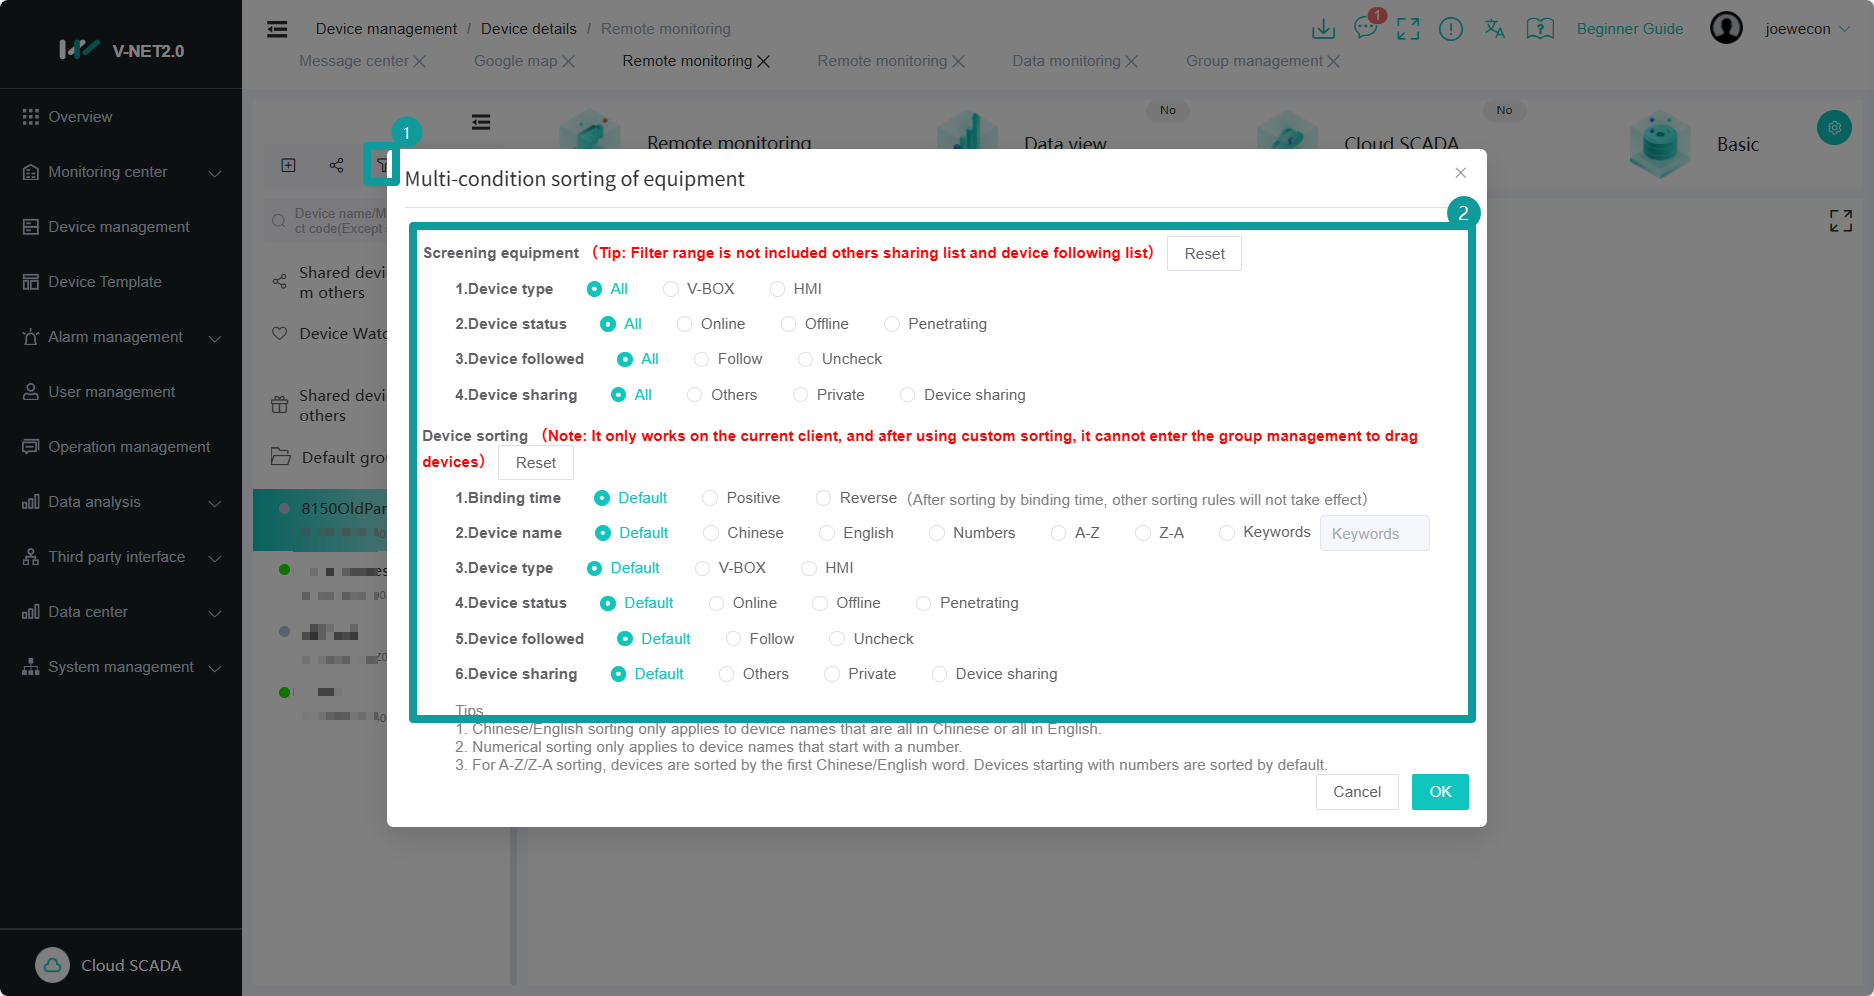Open the download icon in top bar
The height and width of the screenshot is (996, 1874).
tap(1323, 29)
